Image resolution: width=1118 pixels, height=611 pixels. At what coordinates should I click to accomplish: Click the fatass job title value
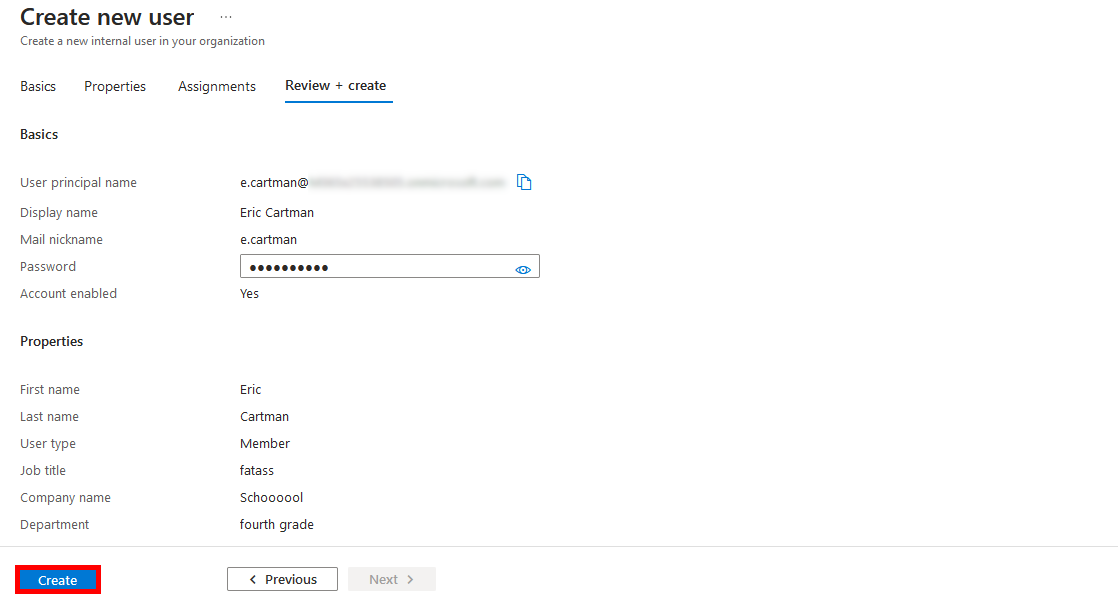[257, 470]
